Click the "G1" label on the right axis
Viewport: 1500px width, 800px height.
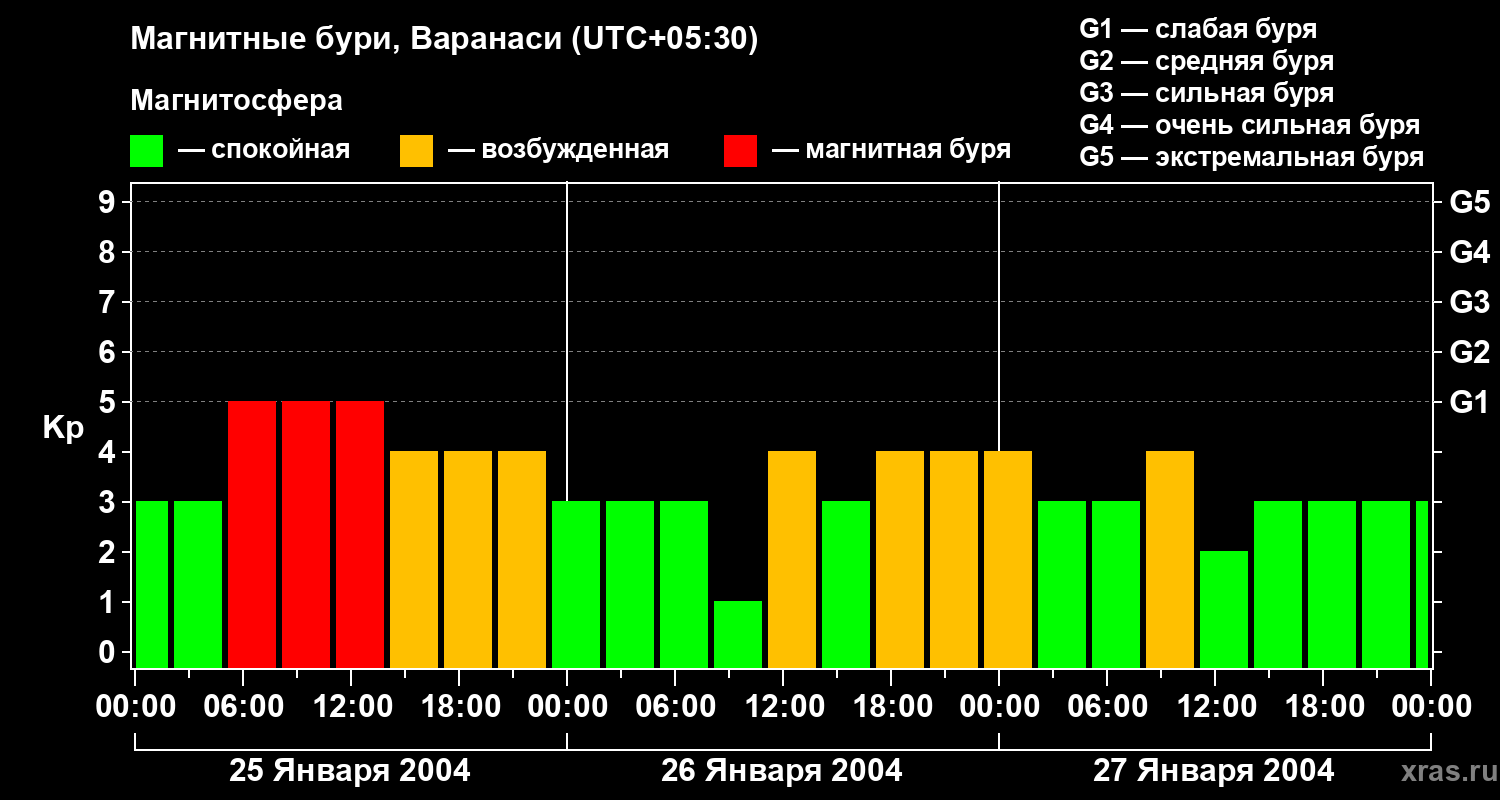[x=1469, y=402]
